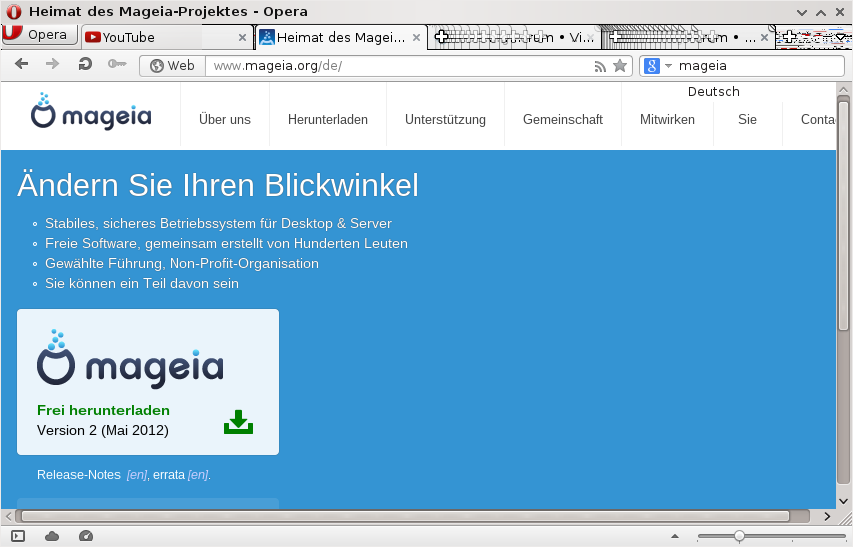Screen dimensions: 853x547
Task: Toggle the panel button in status bar
Action: tap(18, 536)
